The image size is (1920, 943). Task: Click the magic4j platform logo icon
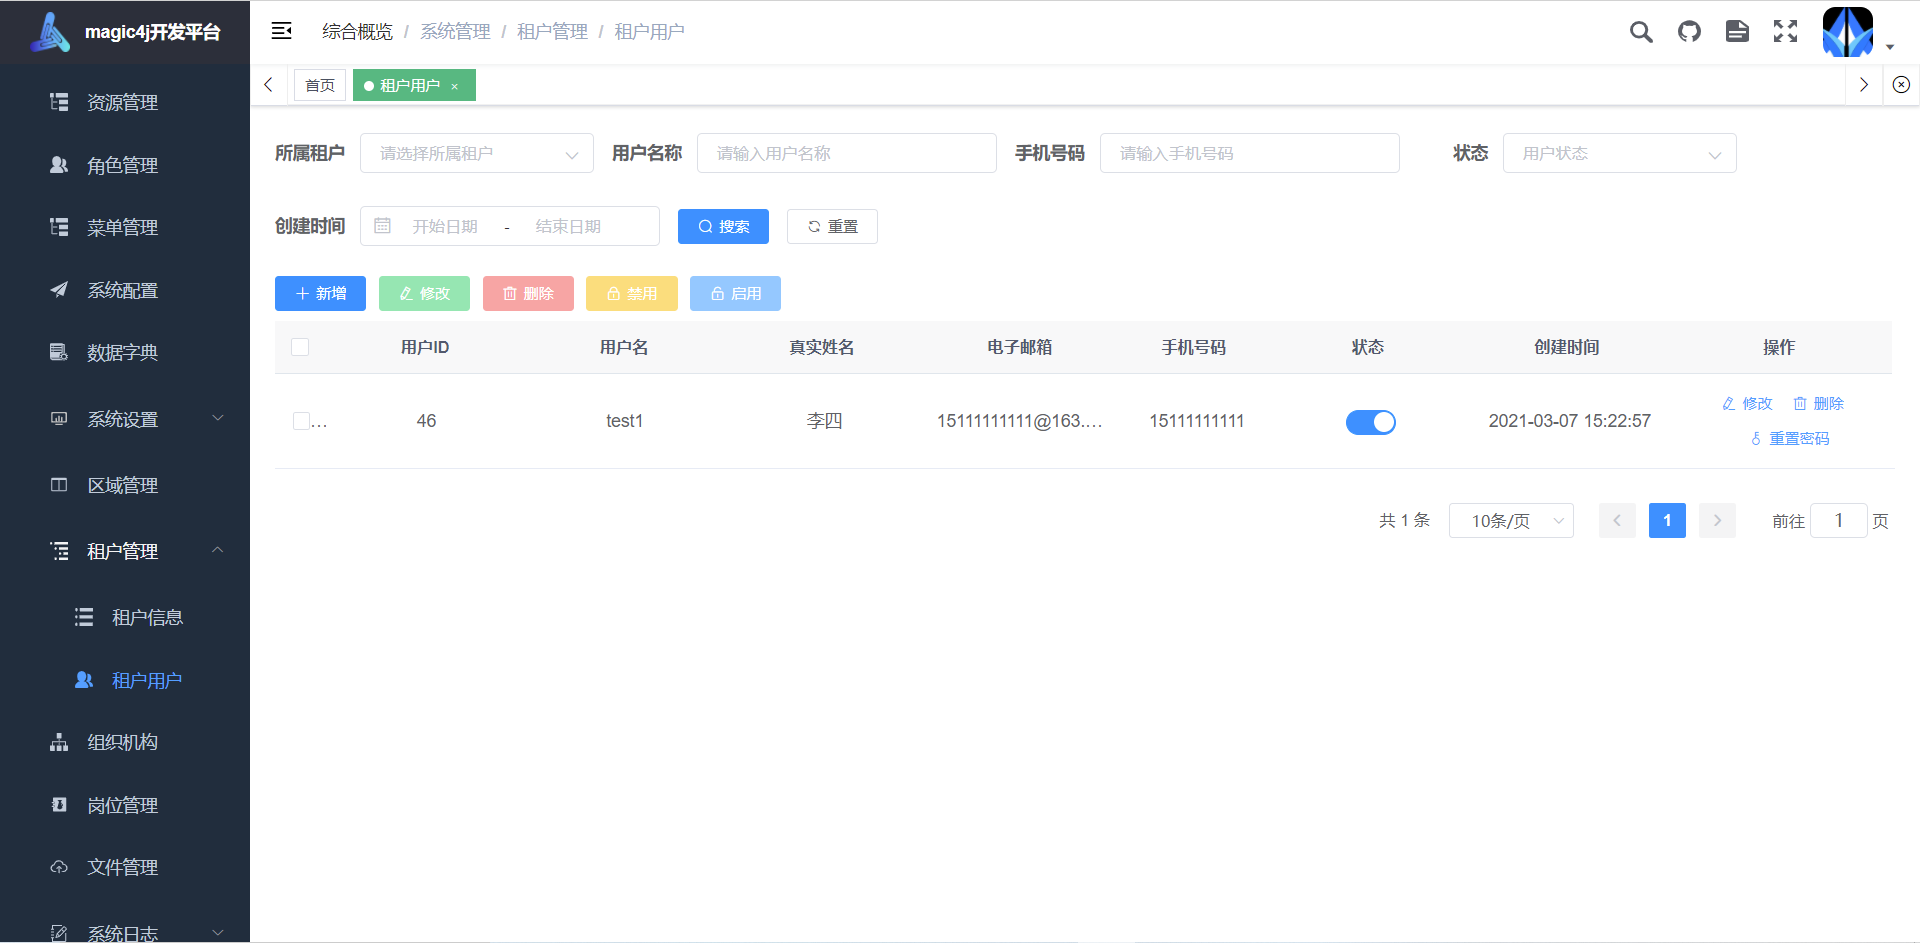point(50,32)
